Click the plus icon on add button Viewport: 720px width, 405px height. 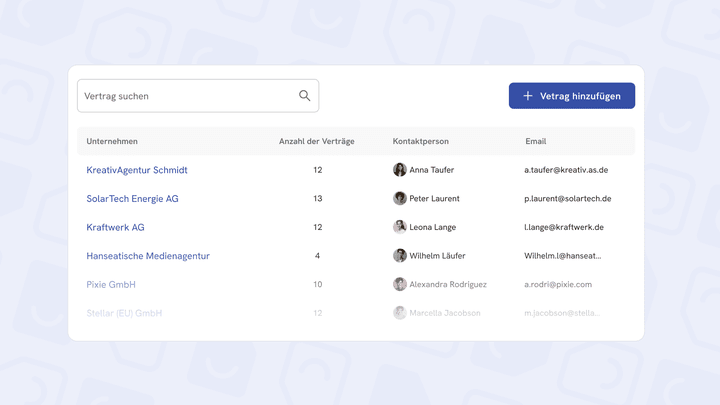528,96
